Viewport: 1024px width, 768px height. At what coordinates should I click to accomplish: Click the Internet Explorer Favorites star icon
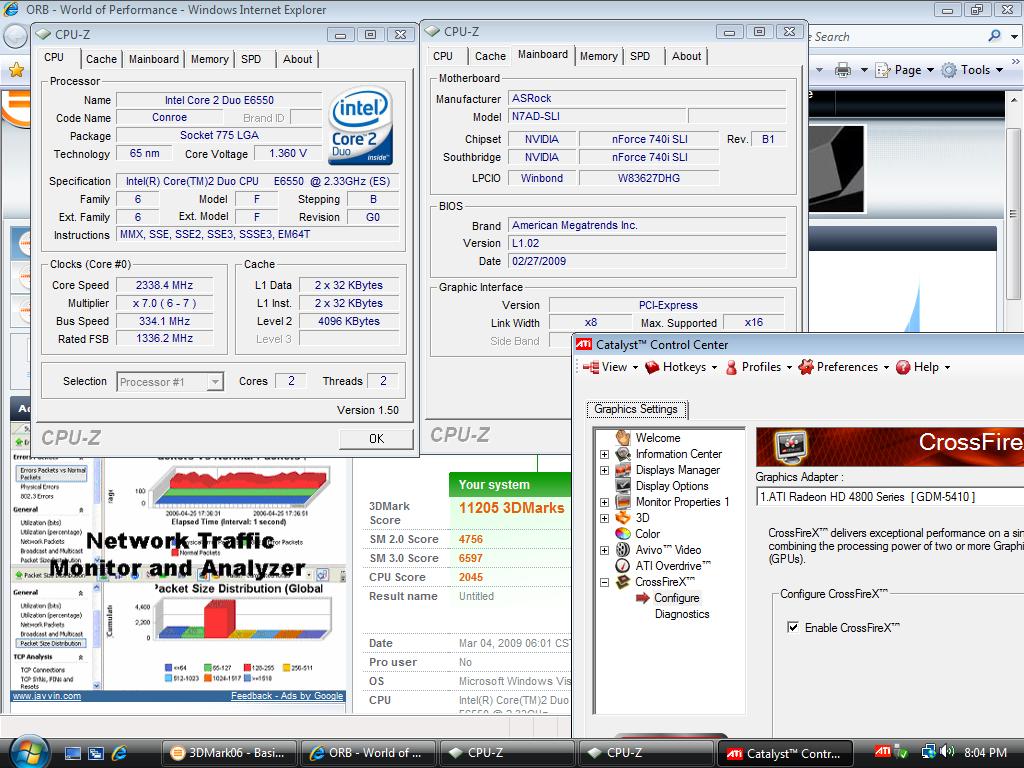[x=17, y=70]
